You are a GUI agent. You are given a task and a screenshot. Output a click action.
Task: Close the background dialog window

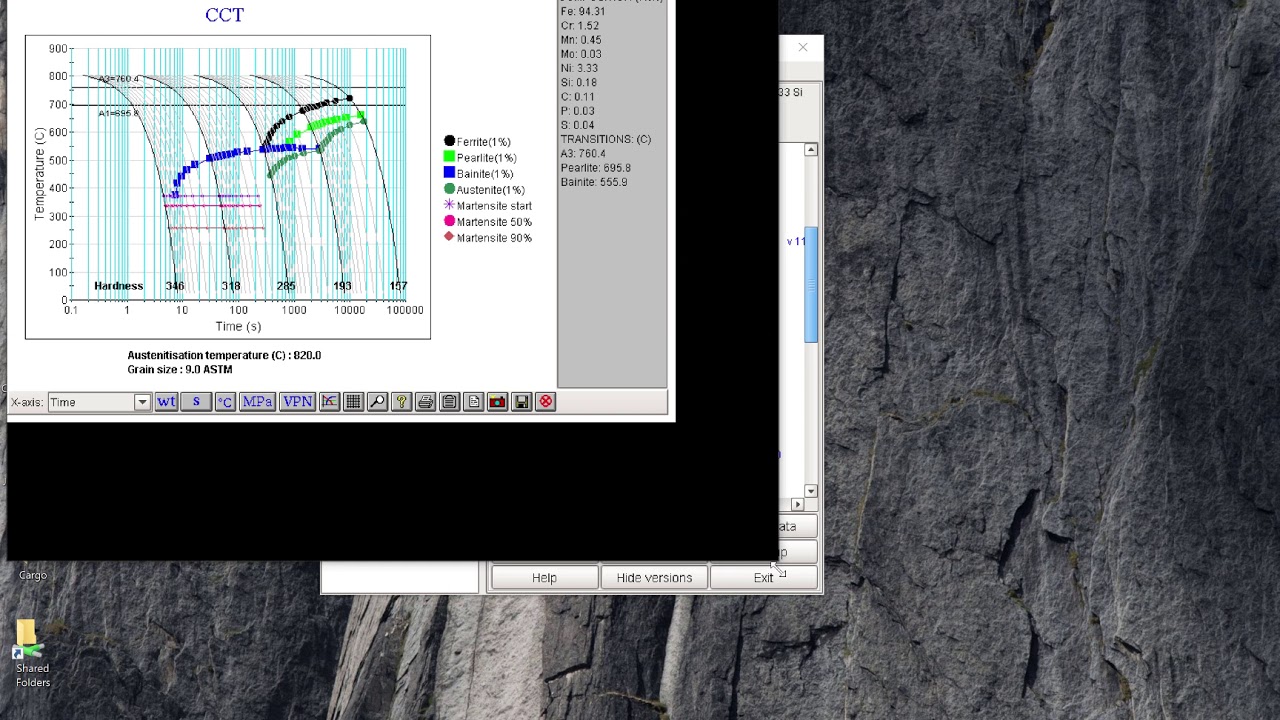[802, 47]
